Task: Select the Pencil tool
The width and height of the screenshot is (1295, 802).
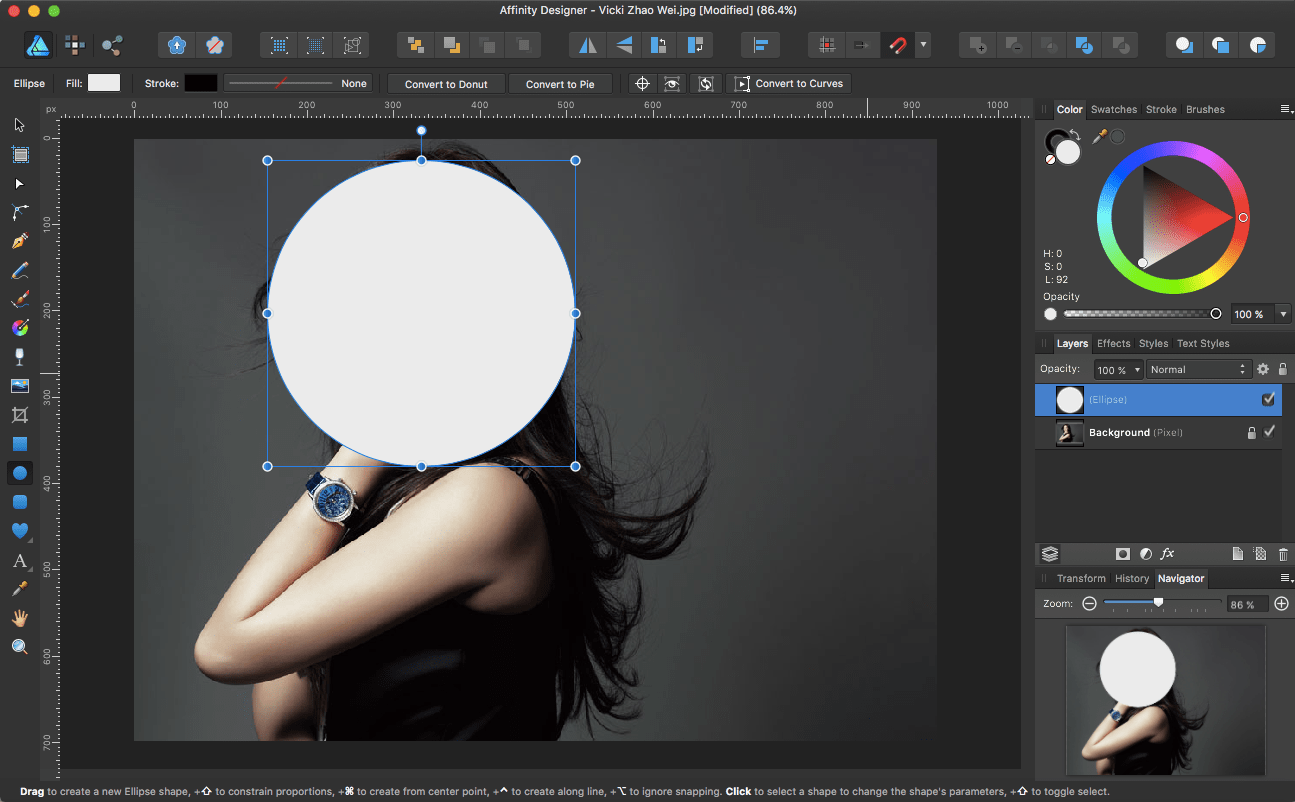Action: coord(20,269)
